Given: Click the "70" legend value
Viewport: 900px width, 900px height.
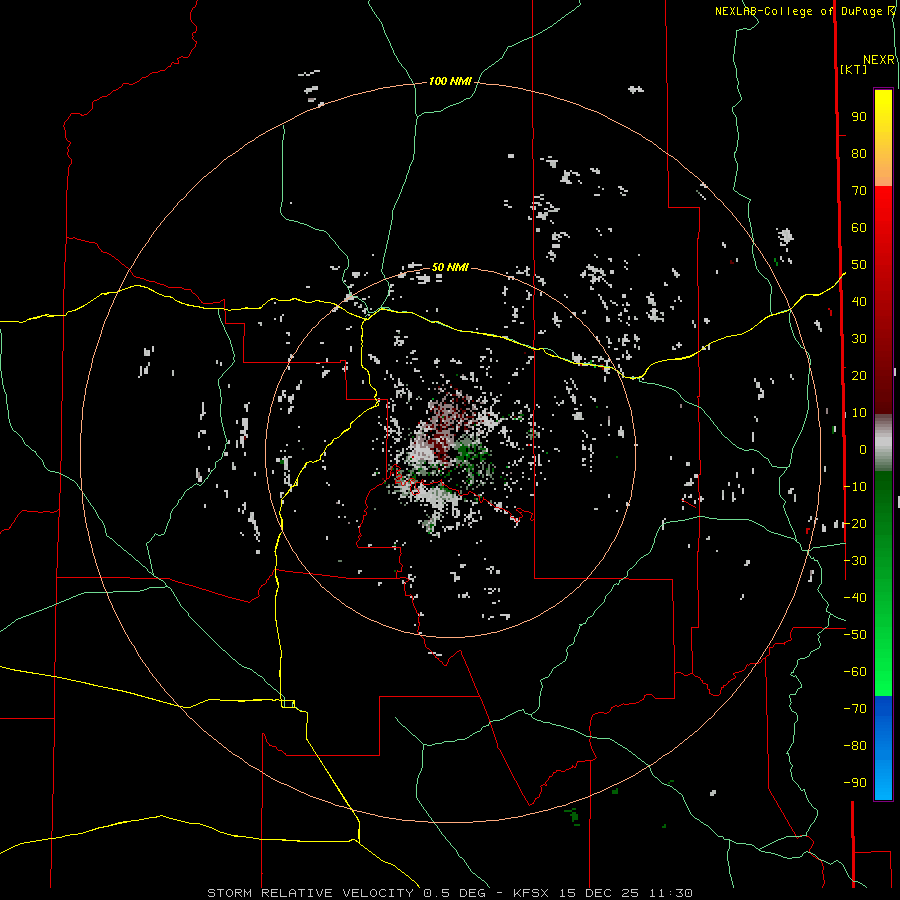Looking at the screenshot, I should click(x=859, y=191).
